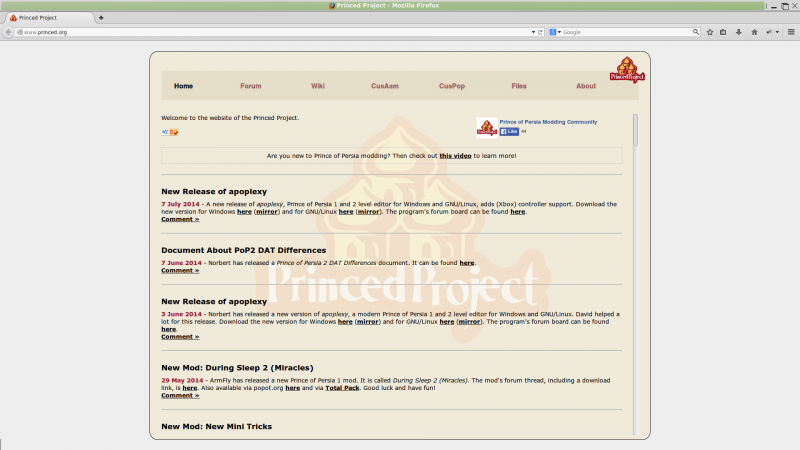This screenshot has height=450, width=800.
Task: Go to browser home page icon
Action: pos(754,32)
